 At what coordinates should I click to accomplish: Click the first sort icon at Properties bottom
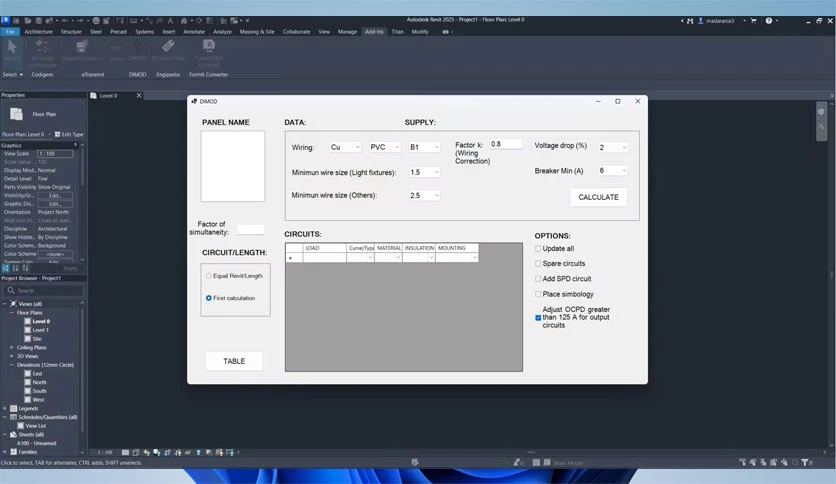pos(5,268)
